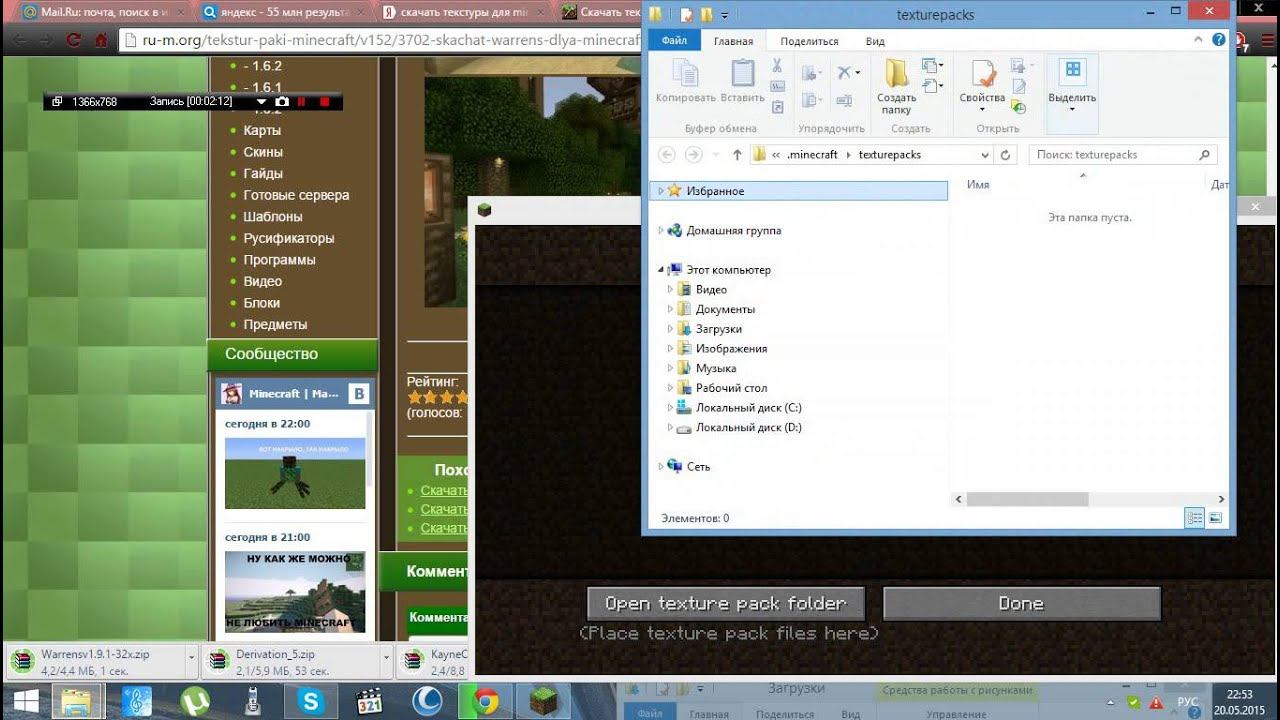Image resolution: width=1280 pixels, height=720 pixels.
Task: Click the Done button in Minecraft
Action: click(1022, 604)
